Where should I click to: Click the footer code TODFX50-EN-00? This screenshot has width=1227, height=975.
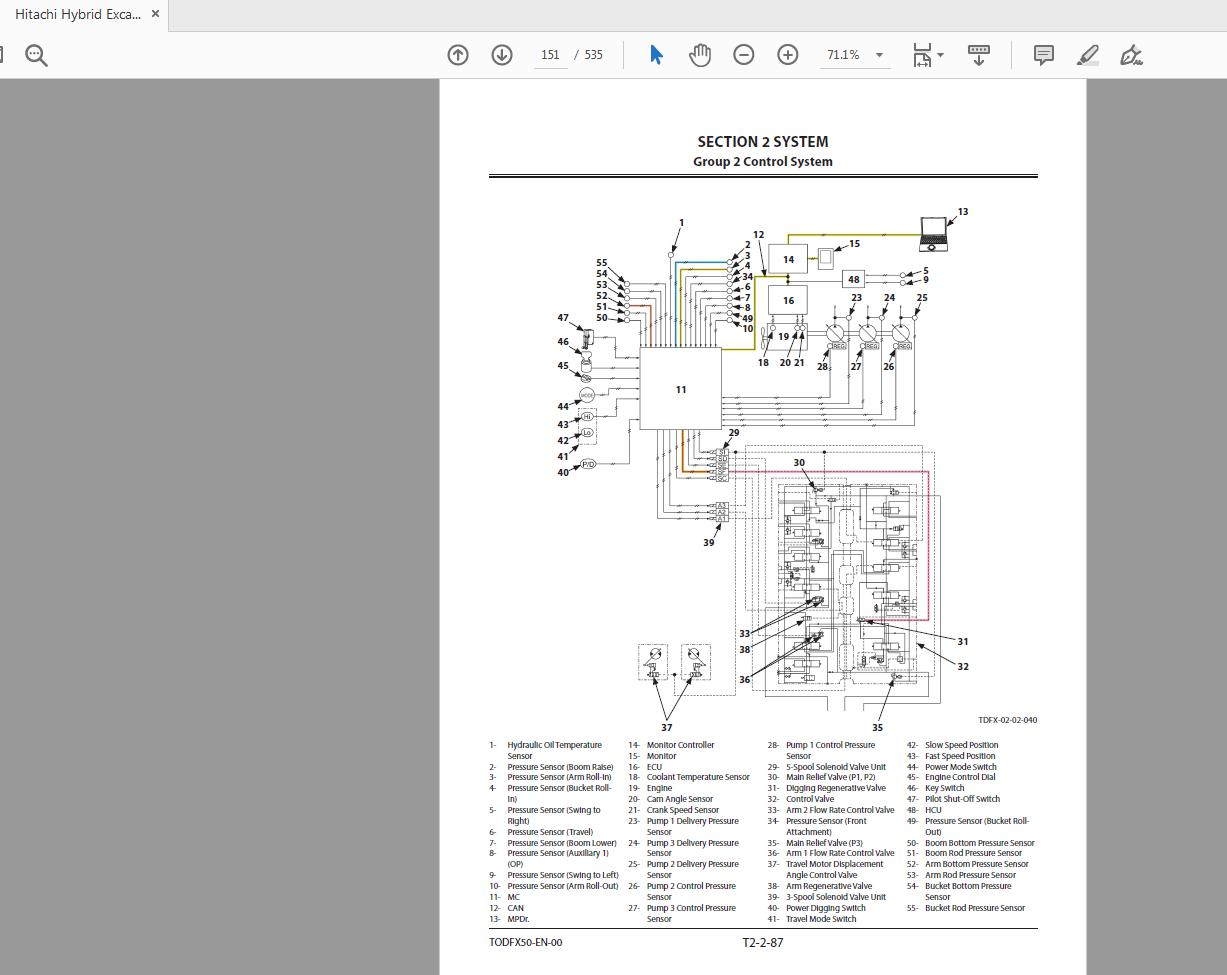point(526,942)
